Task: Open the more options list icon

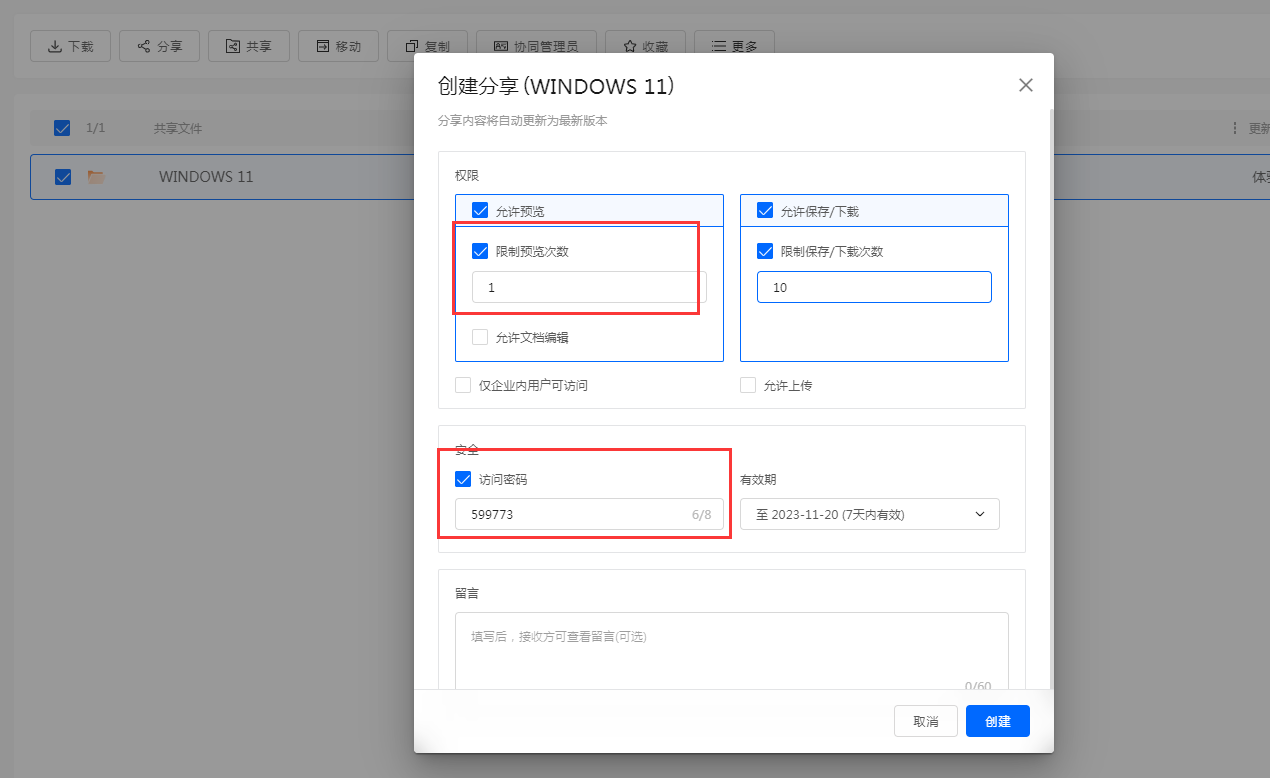Action: click(x=718, y=46)
